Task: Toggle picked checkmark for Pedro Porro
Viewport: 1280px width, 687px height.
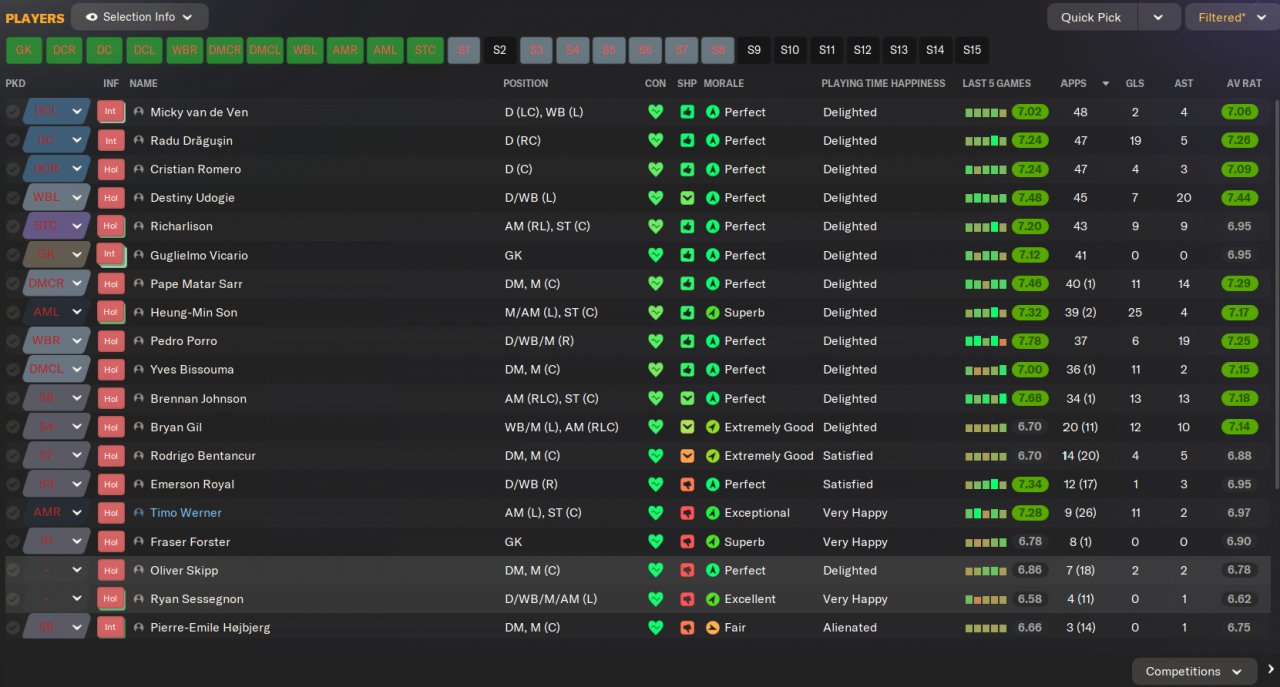Action: coord(13,341)
